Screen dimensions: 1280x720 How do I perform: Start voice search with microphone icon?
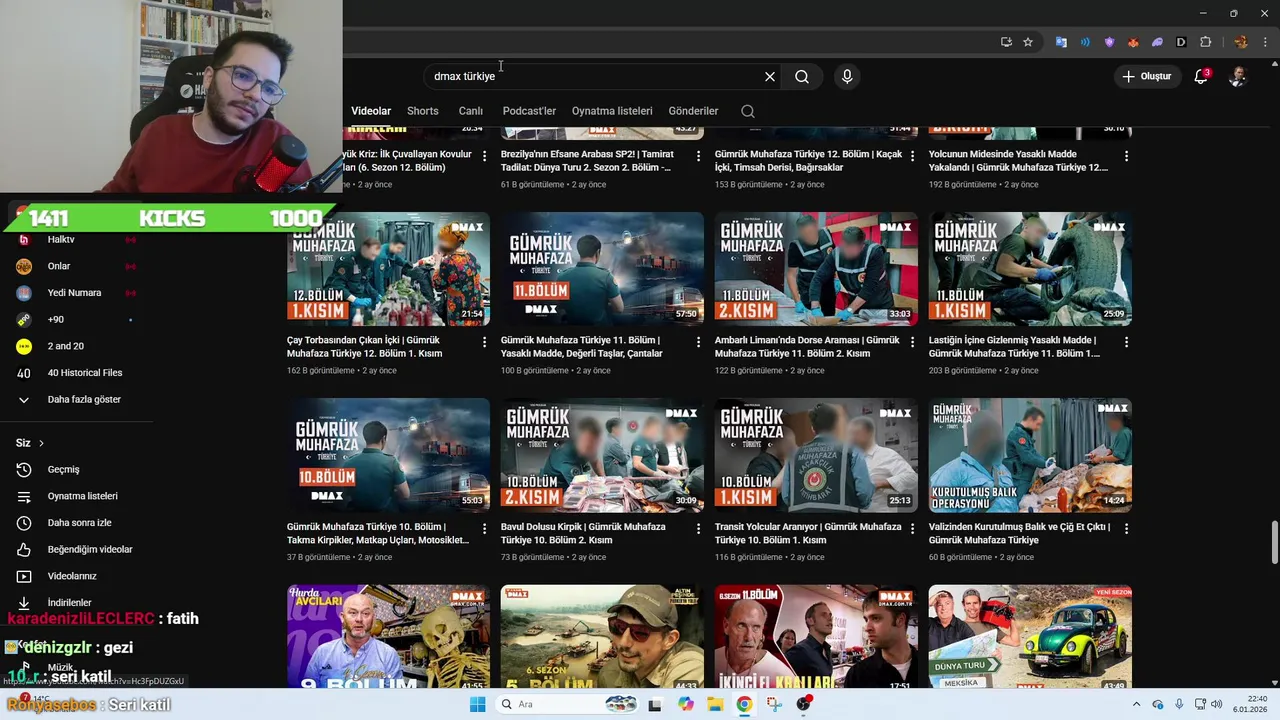click(x=847, y=76)
